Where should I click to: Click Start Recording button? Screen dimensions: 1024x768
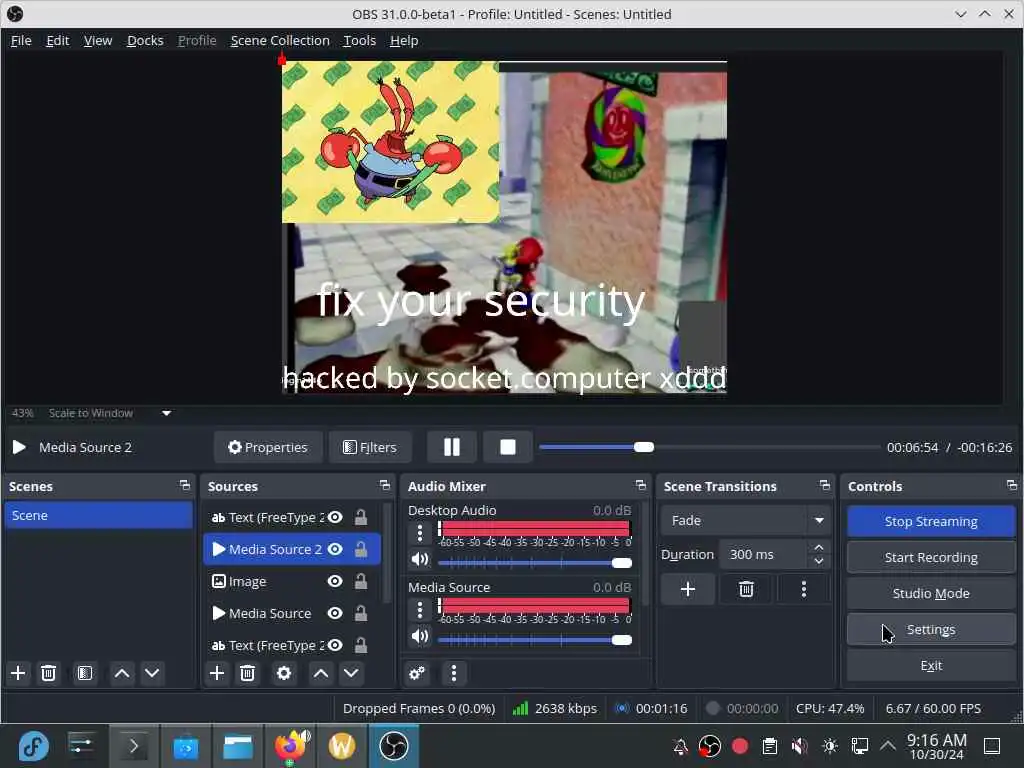pyautogui.click(x=931, y=558)
